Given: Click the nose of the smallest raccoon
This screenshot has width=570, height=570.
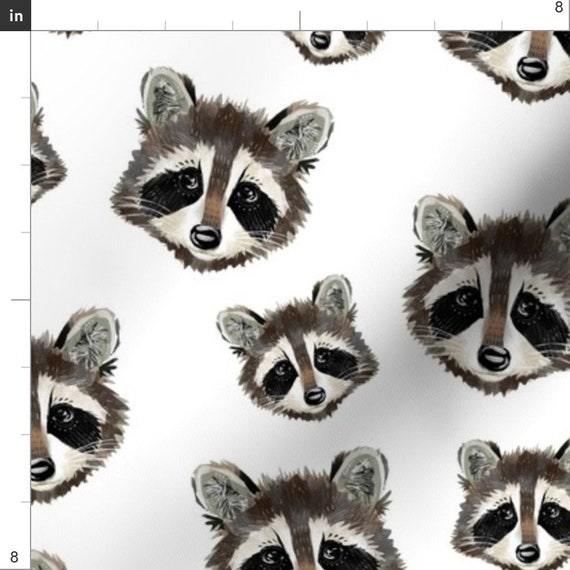Looking at the screenshot, I should click(315, 396).
